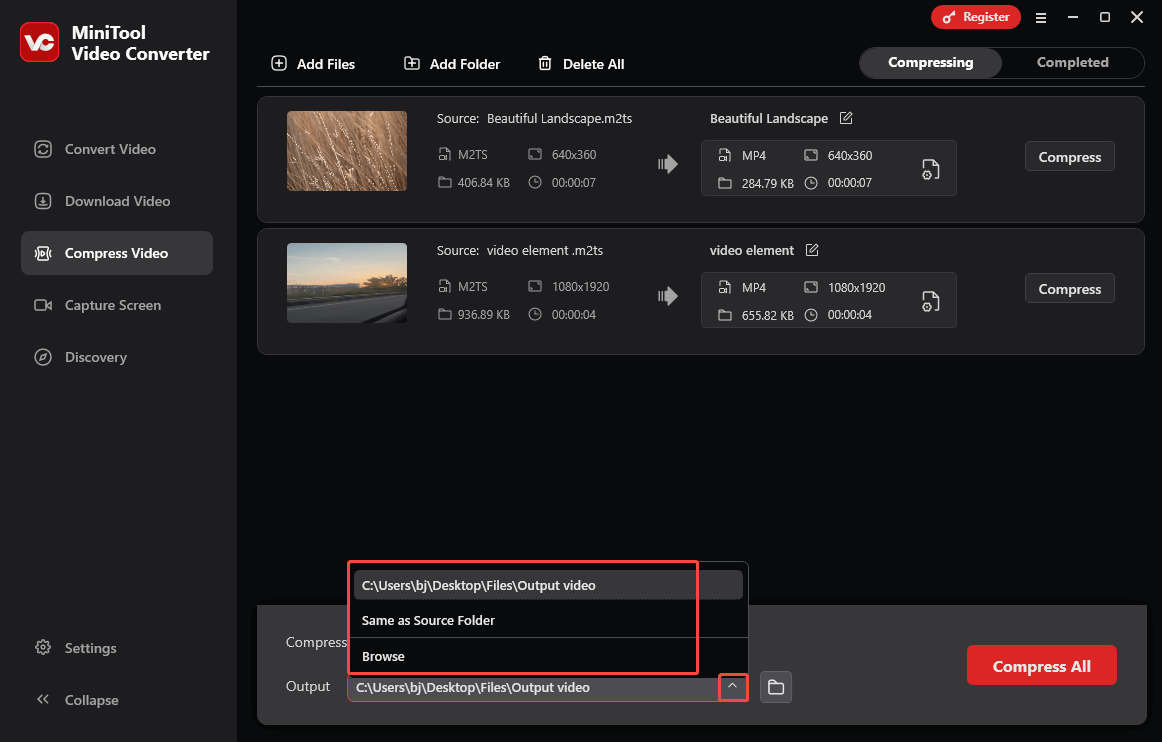The width and height of the screenshot is (1162, 742).
Task: Click the 936.89 KB source size
Action: coord(483,314)
